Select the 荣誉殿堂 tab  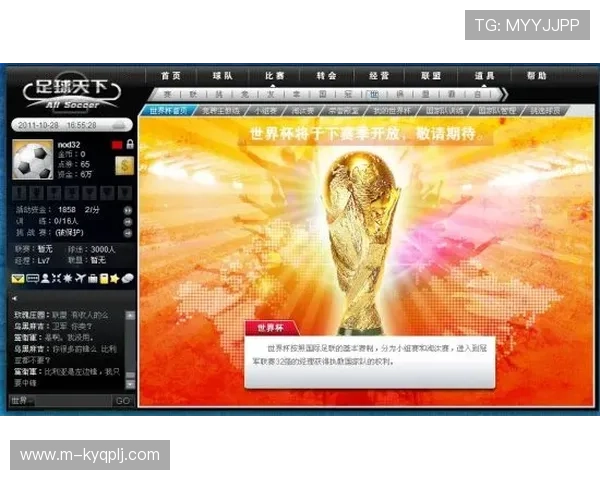point(344,111)
